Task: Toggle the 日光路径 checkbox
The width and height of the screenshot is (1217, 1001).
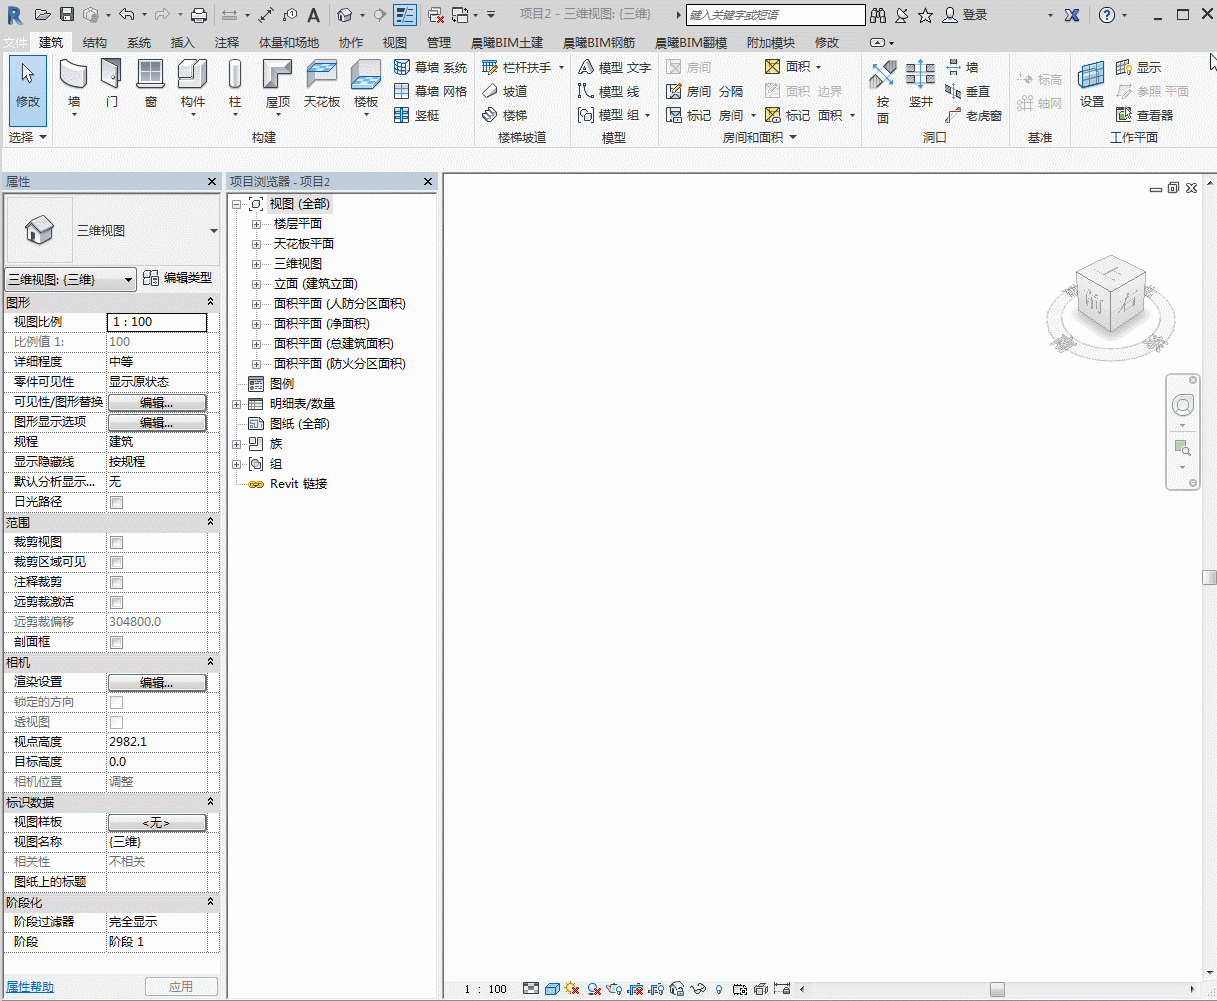Action: pos(116,502)
